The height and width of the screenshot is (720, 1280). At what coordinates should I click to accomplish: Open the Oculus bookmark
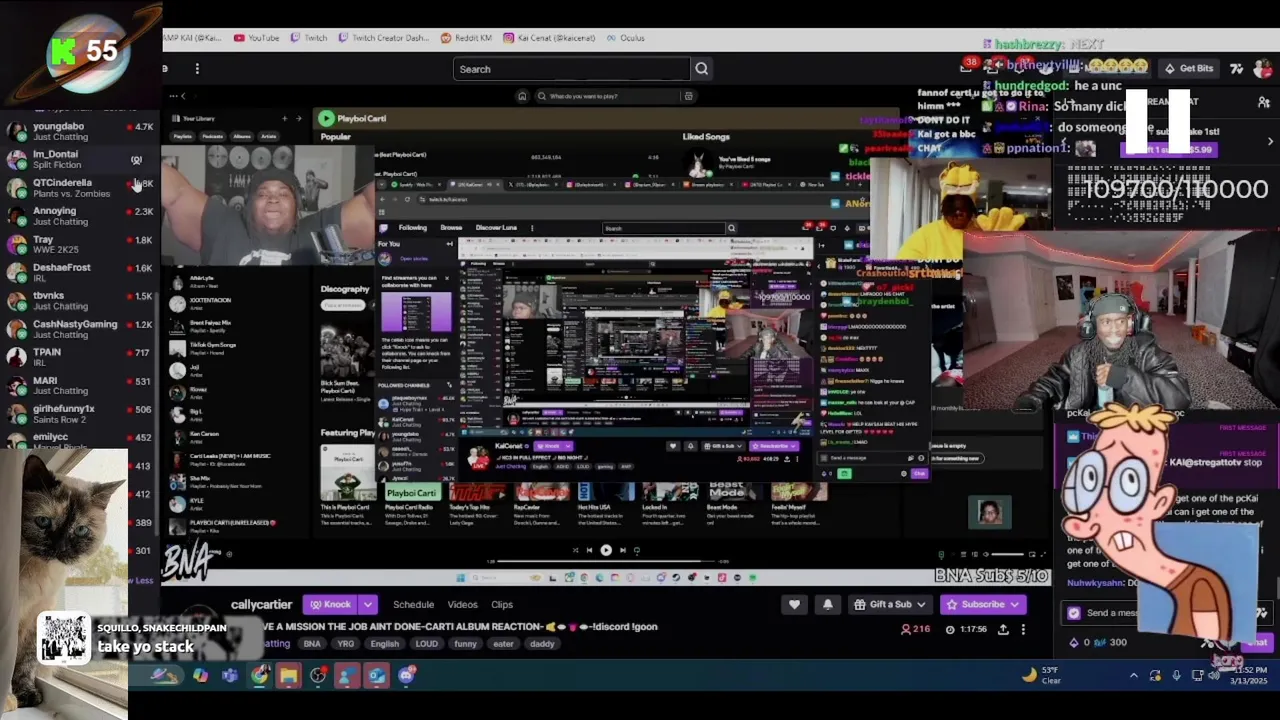point(625,38)
